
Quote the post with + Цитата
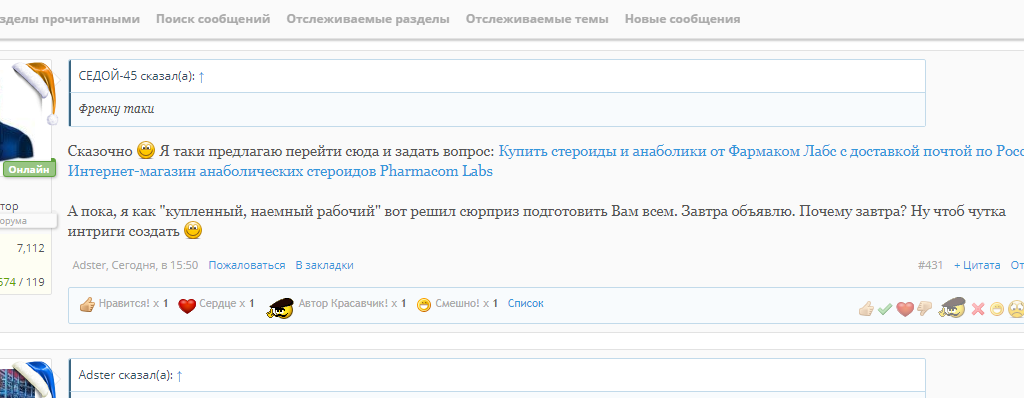[977, 265]
